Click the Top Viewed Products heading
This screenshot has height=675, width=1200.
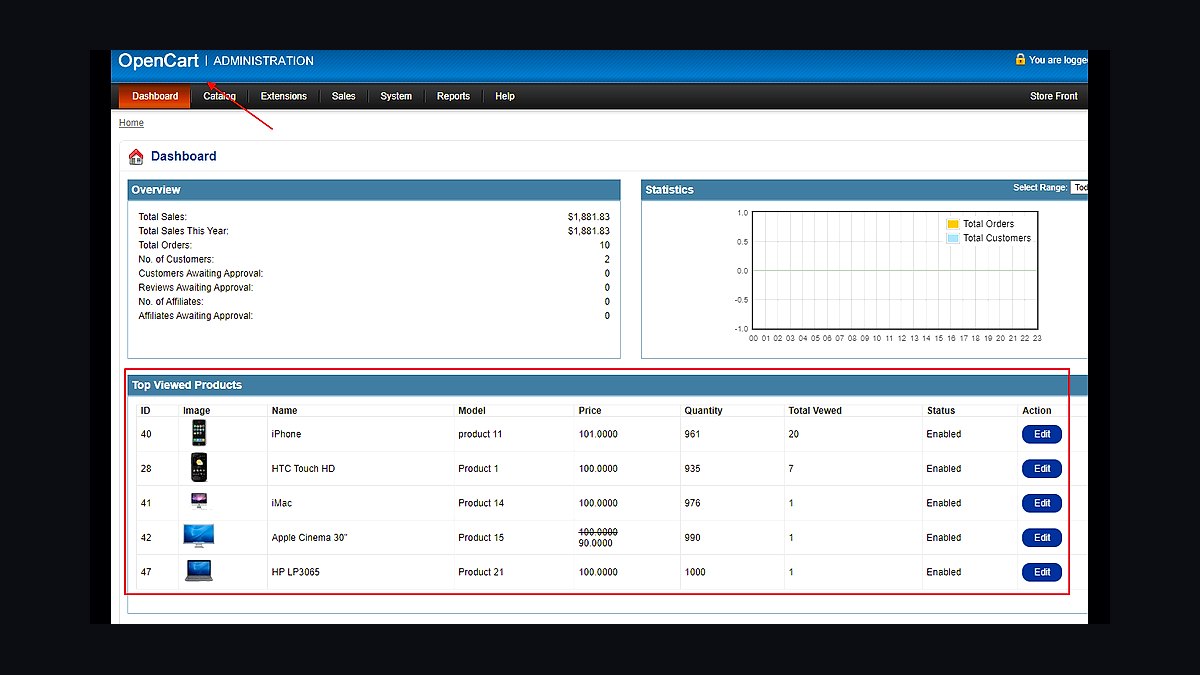coord(187,385)
